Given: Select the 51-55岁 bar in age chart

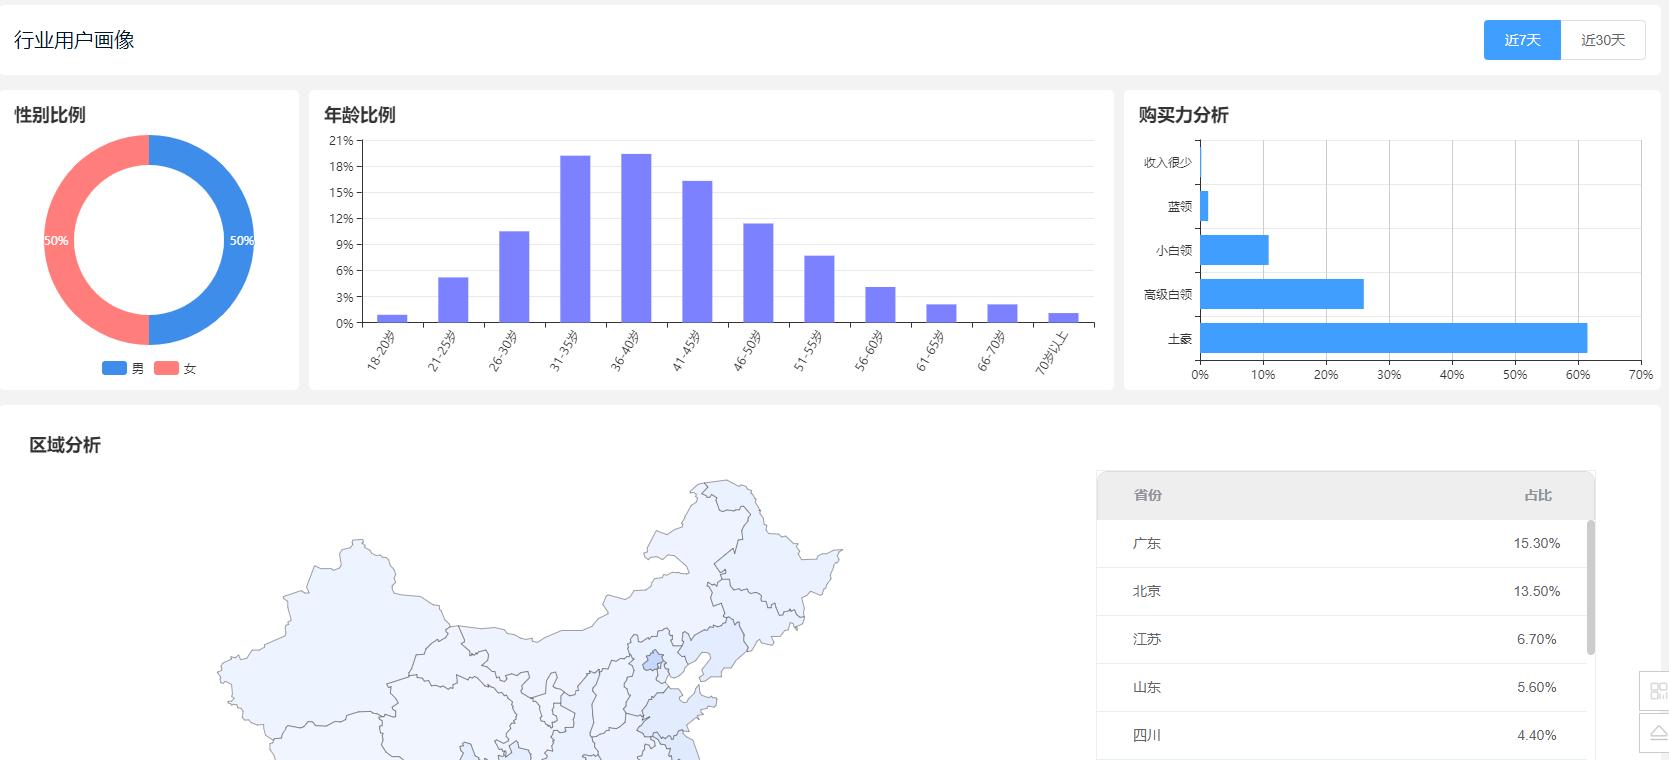Looking at the screenshot, I should pos(819,289).
